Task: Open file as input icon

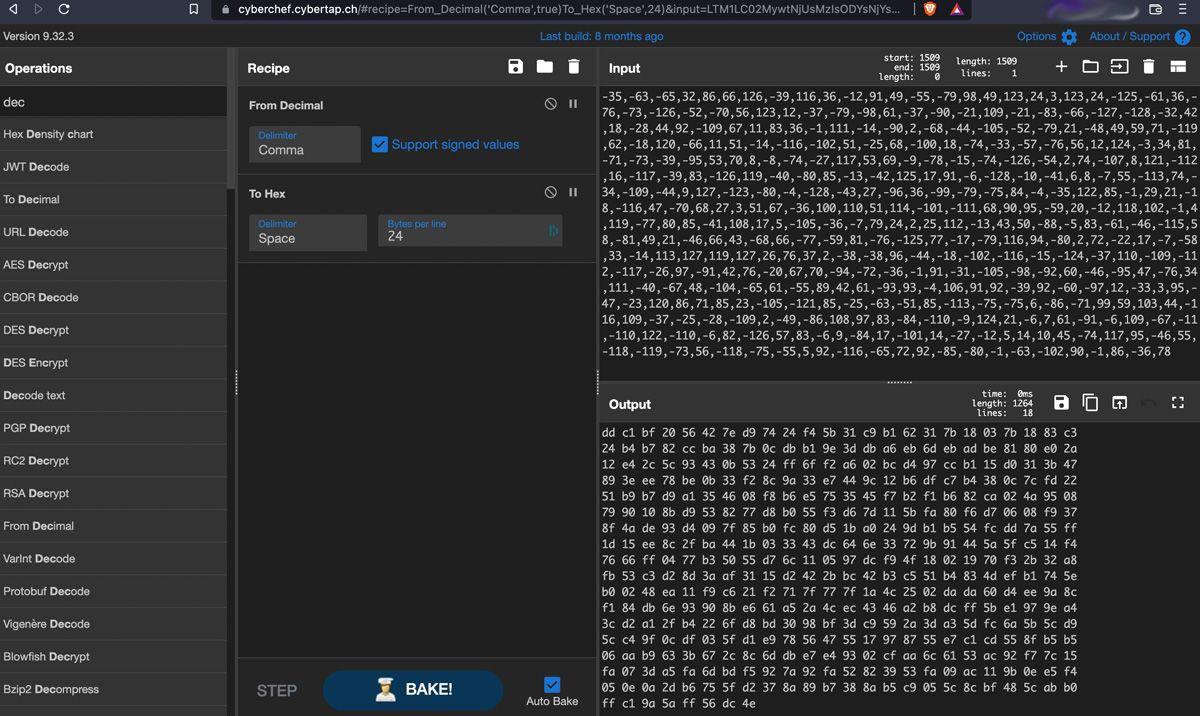Action: point(1119,67)
